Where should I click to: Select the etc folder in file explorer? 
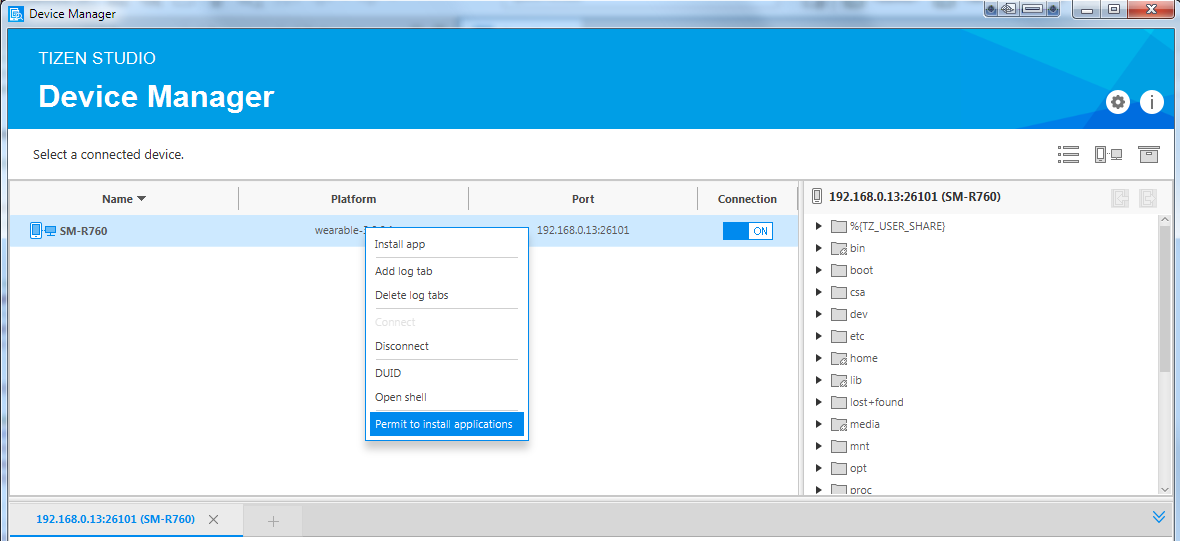(857, 336)
